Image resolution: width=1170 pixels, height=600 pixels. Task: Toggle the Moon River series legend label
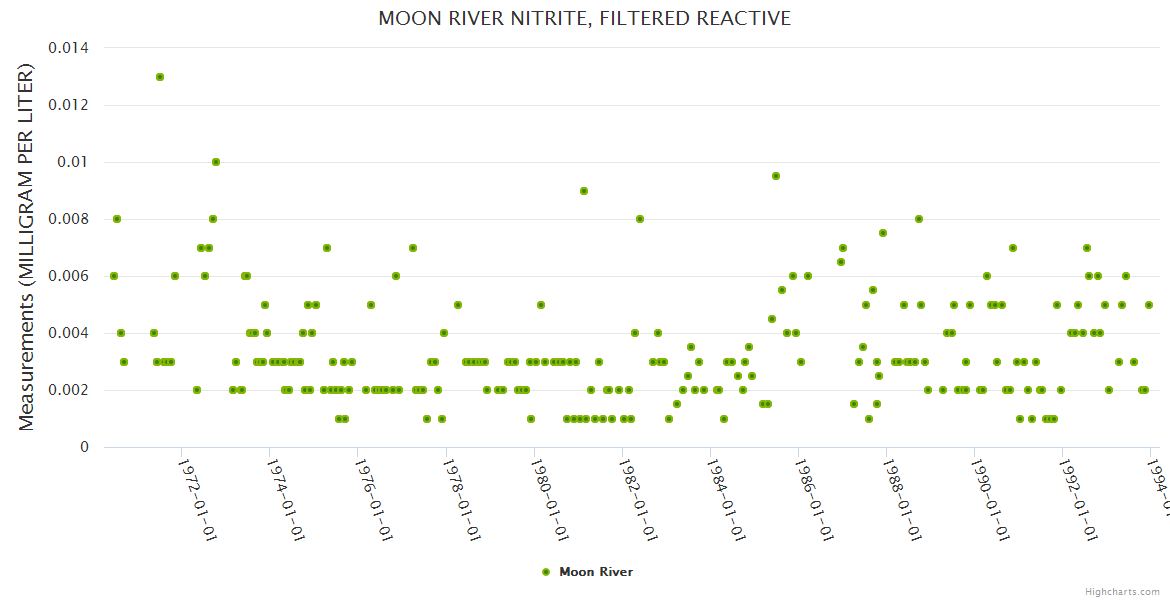pyautogui.click(x=596, y=572)
